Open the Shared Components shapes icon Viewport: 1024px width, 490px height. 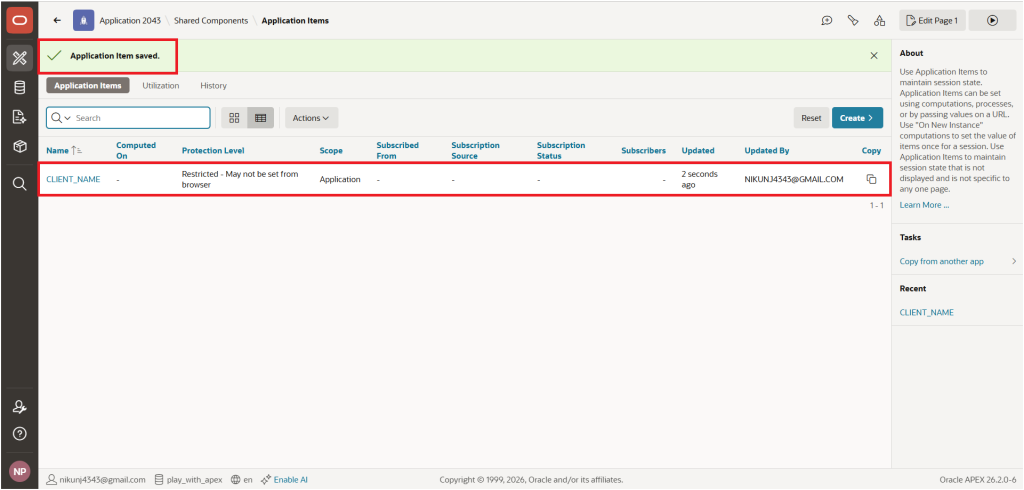879,20
